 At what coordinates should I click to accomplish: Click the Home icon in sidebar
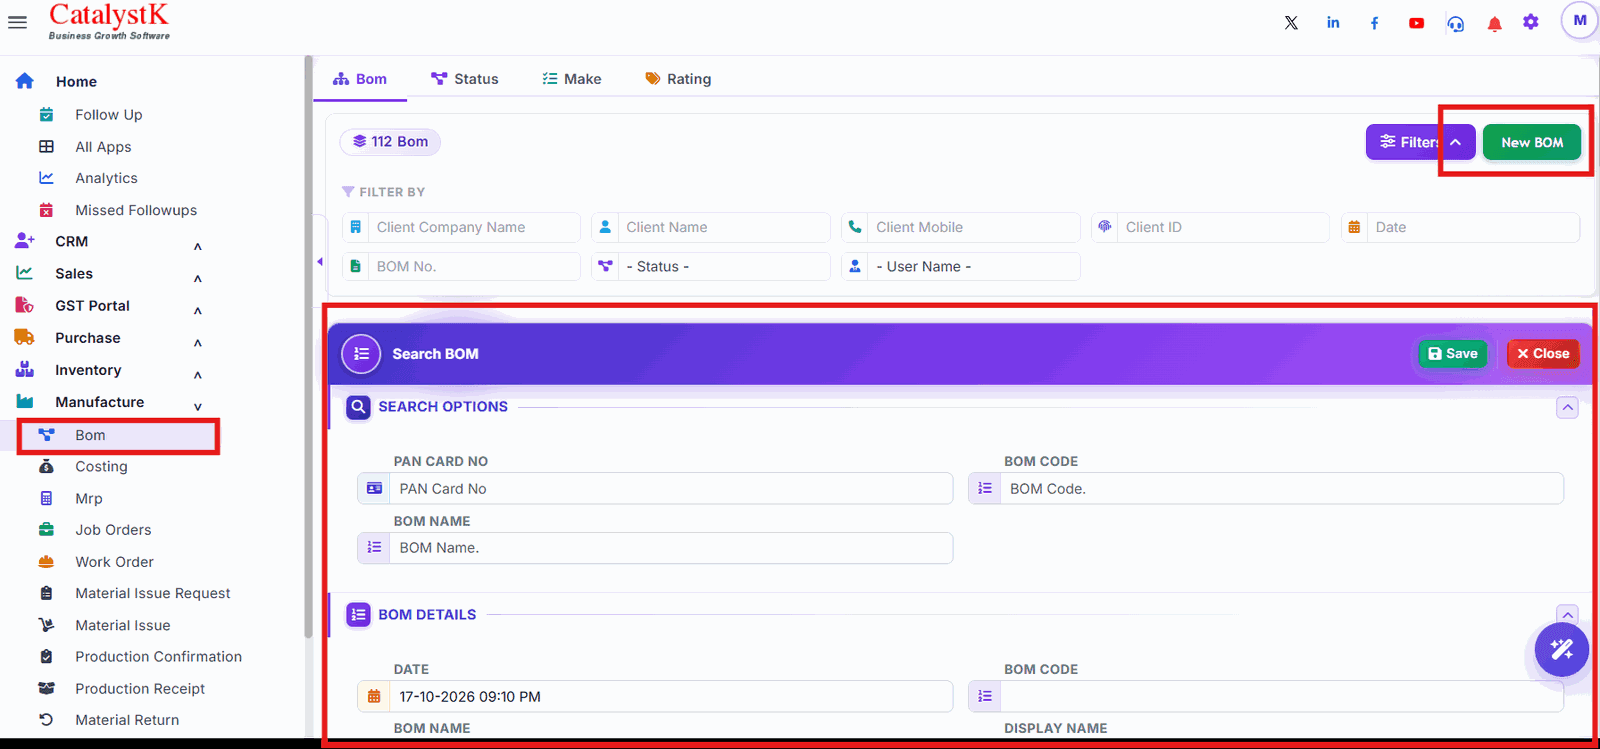(25, 81)
